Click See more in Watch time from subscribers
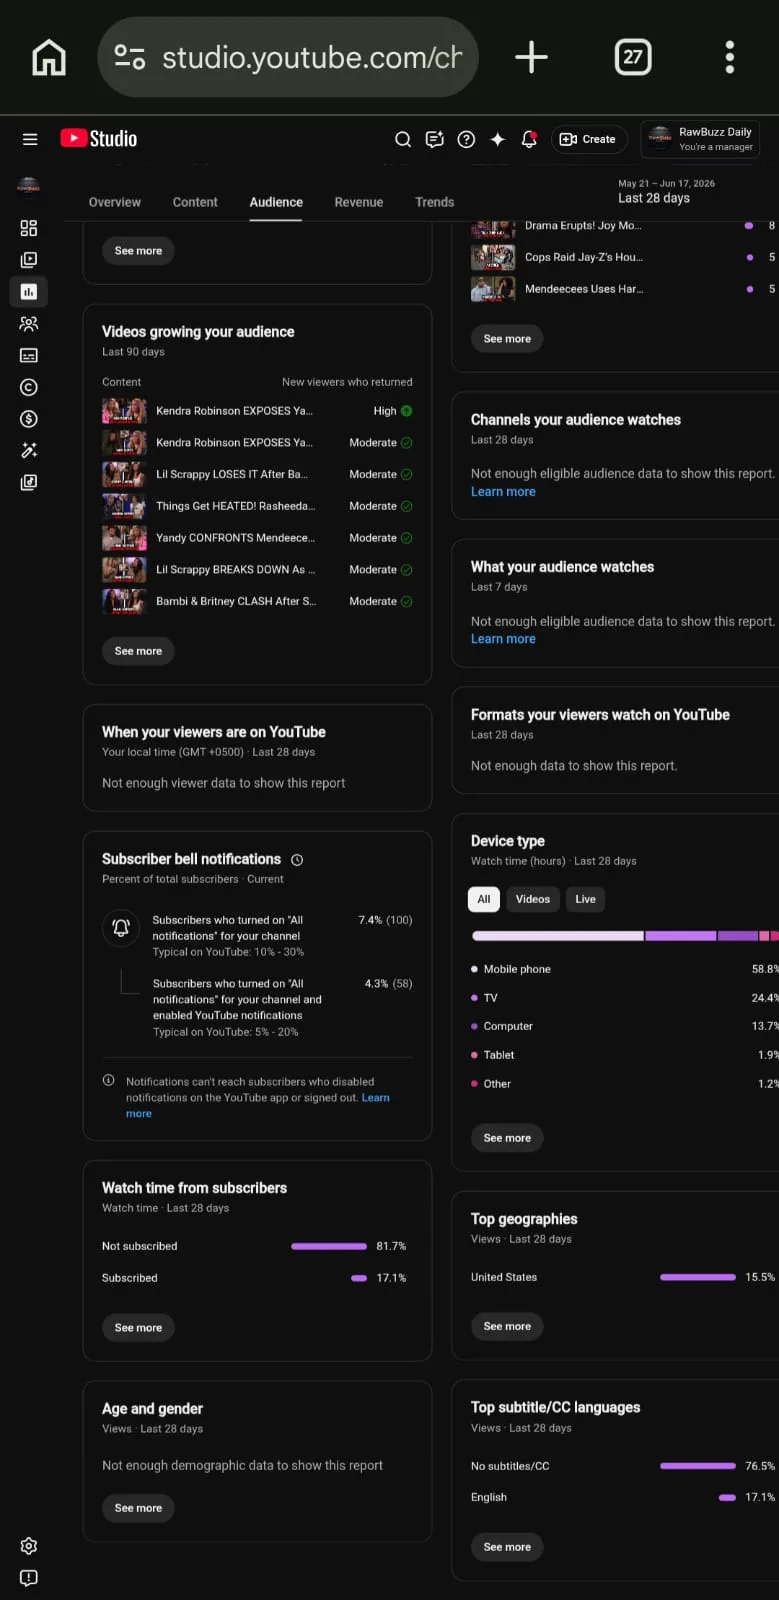779x1600 pixels. [138, 1328]
